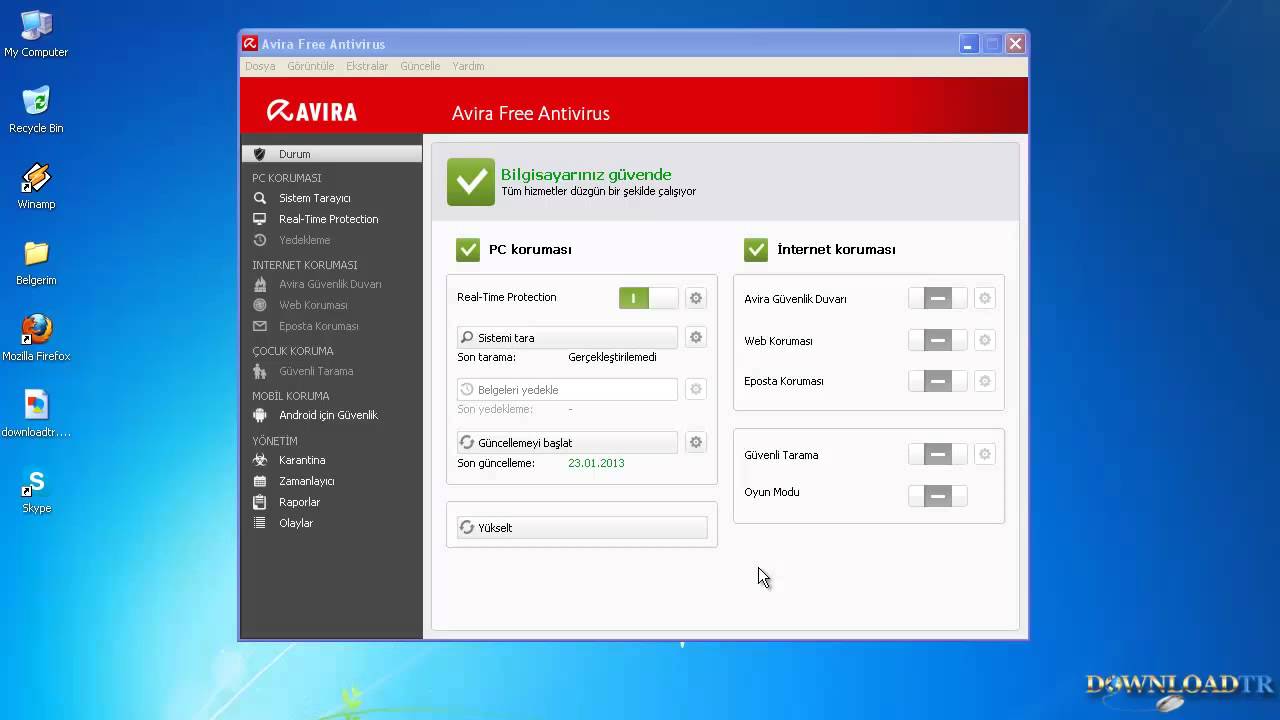1280x720 pixels.
Task: Toggle the Güvenli Tarama switch
Action: pos(938,454)
